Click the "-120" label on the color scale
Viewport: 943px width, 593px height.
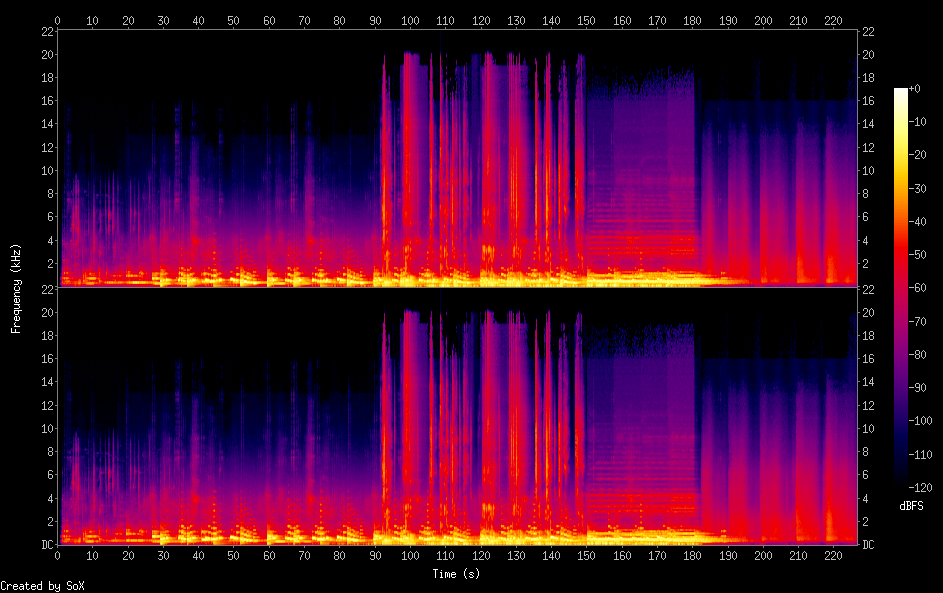point(920,487)
